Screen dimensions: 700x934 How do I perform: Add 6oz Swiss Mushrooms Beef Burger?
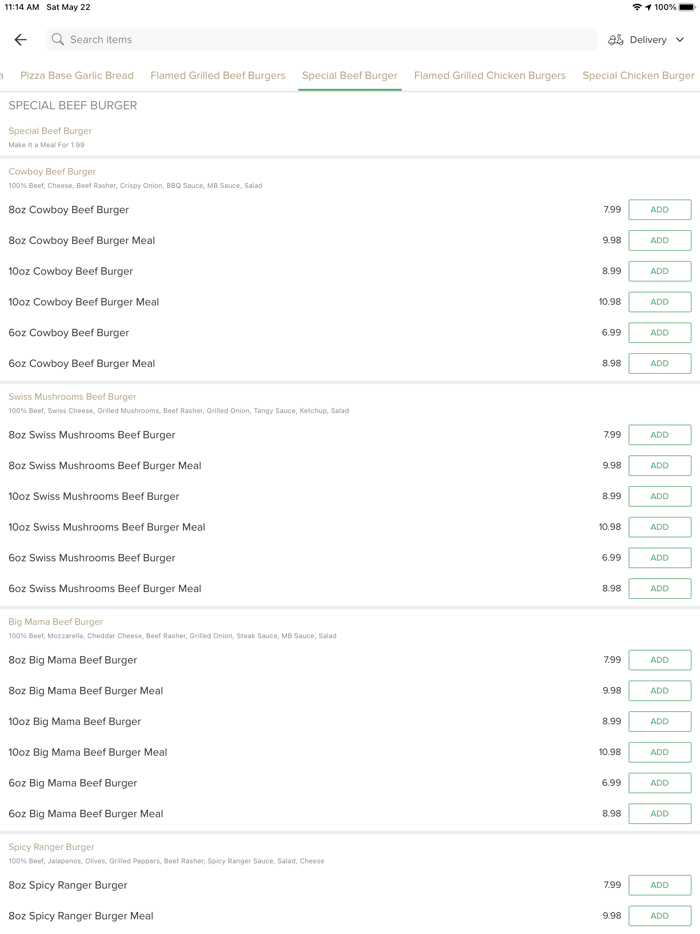tap(659, 558)
